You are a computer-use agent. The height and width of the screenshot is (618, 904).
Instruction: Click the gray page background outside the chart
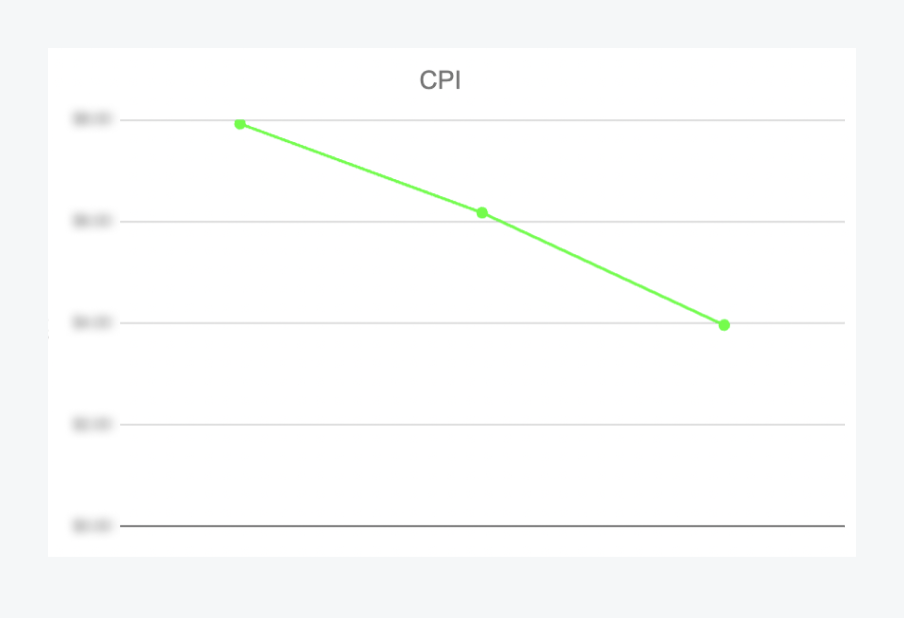[450, 590]
